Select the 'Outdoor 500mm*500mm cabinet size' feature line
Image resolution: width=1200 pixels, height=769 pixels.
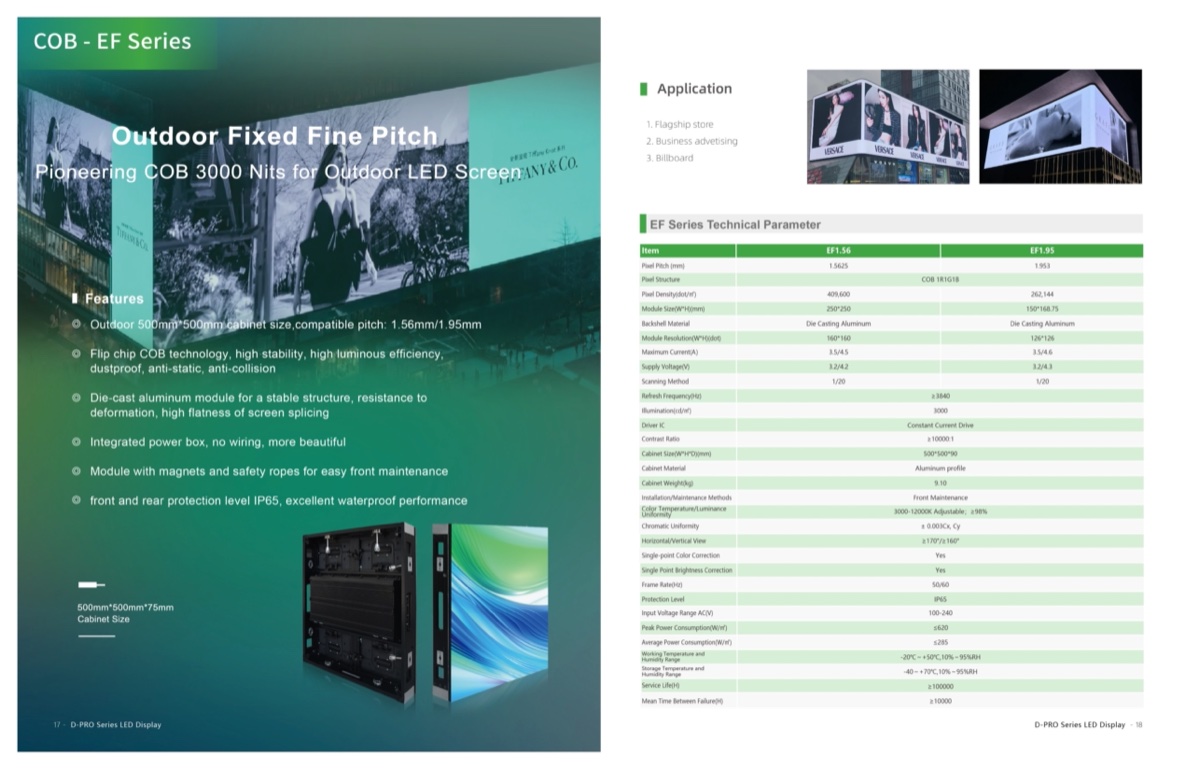(x=286, y=325)
